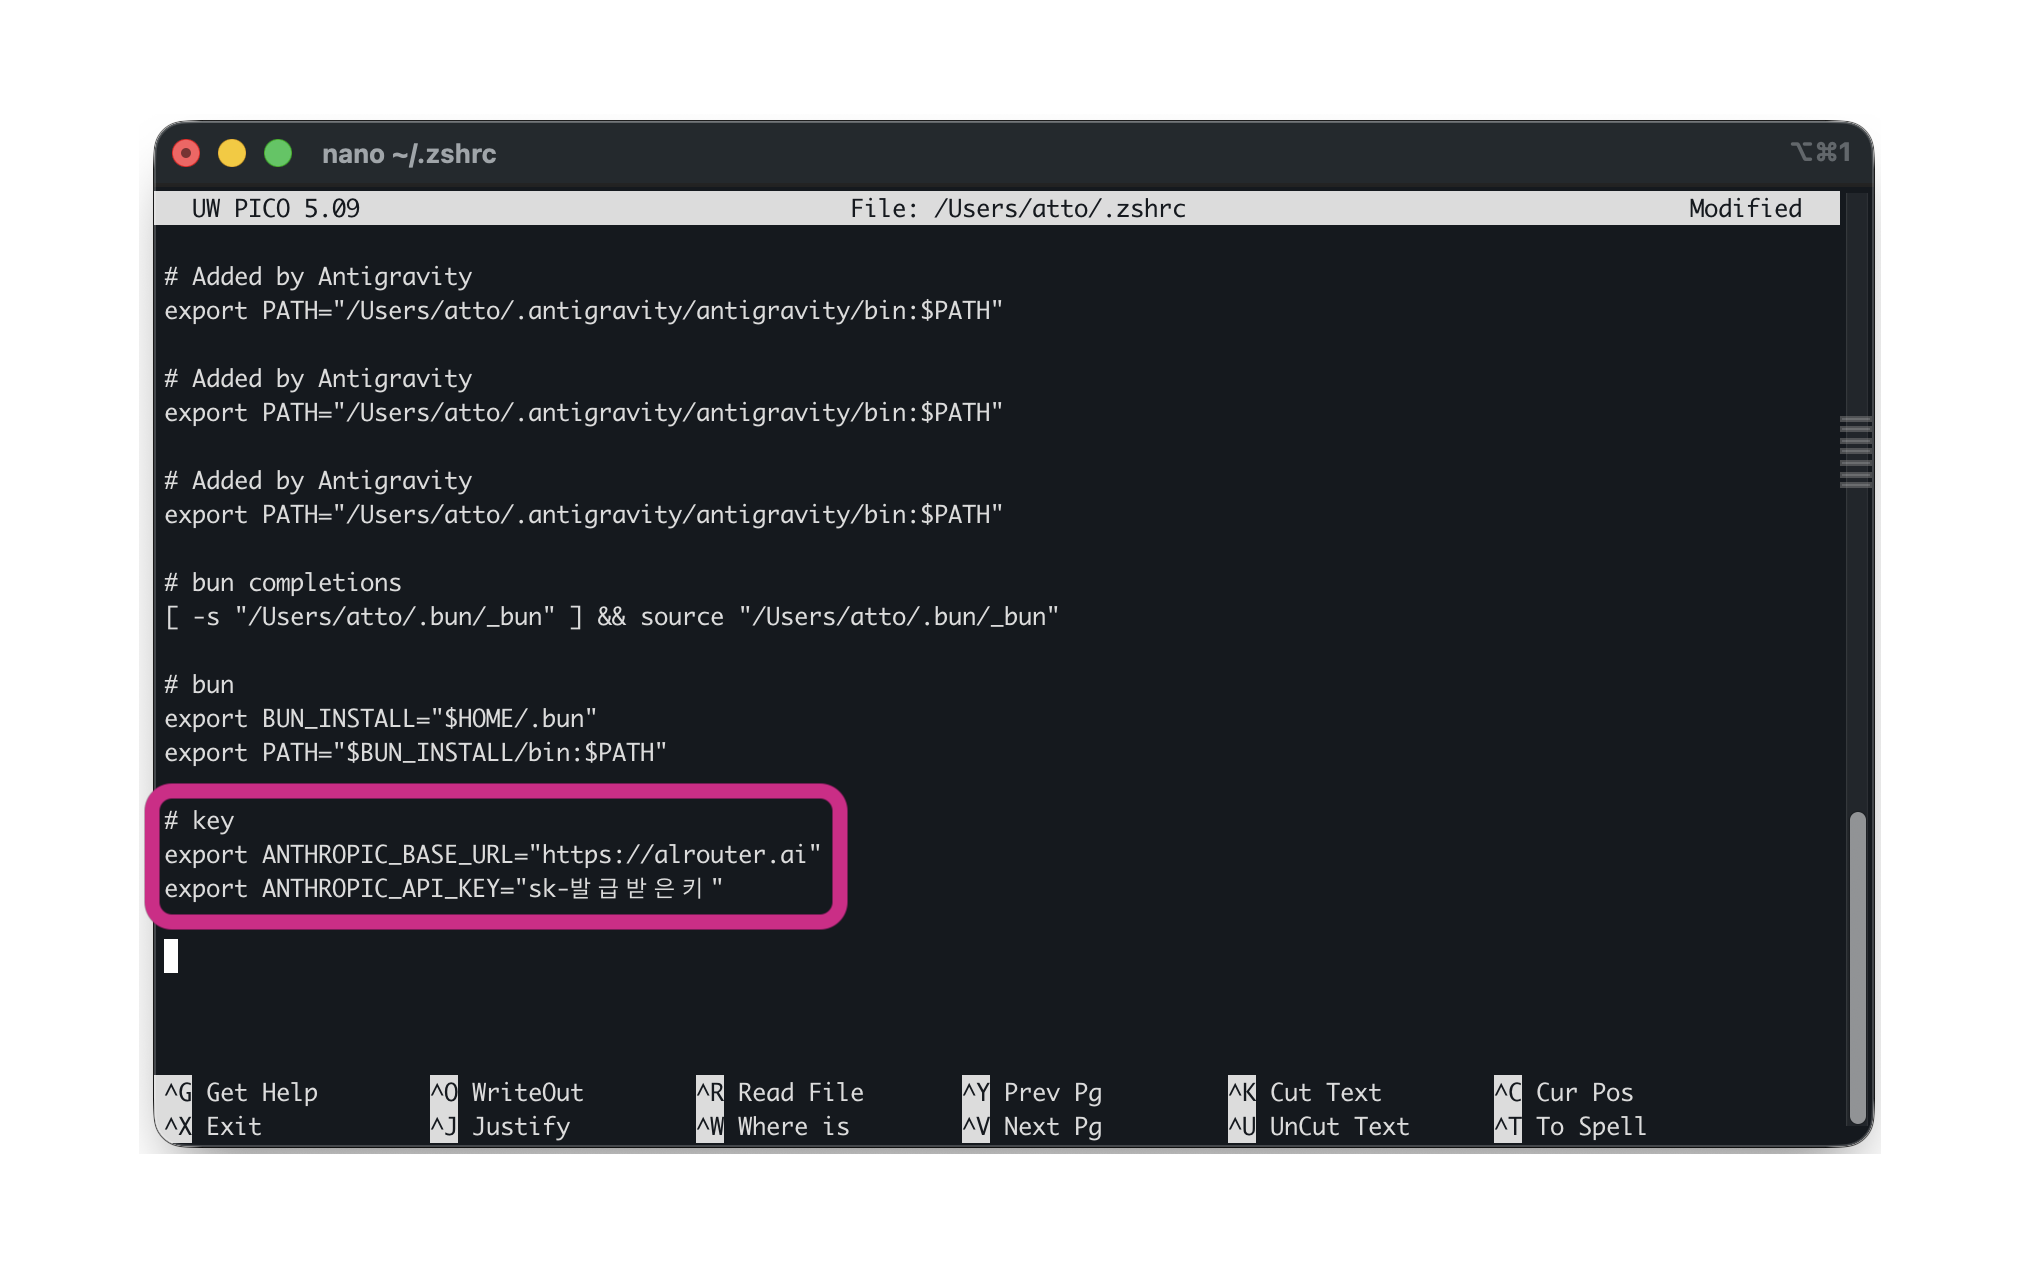Click the ^U UnCut Text shortcut
Image resolution: width=2024 pixels, height=1268 pixels.
[1319, 1126]
